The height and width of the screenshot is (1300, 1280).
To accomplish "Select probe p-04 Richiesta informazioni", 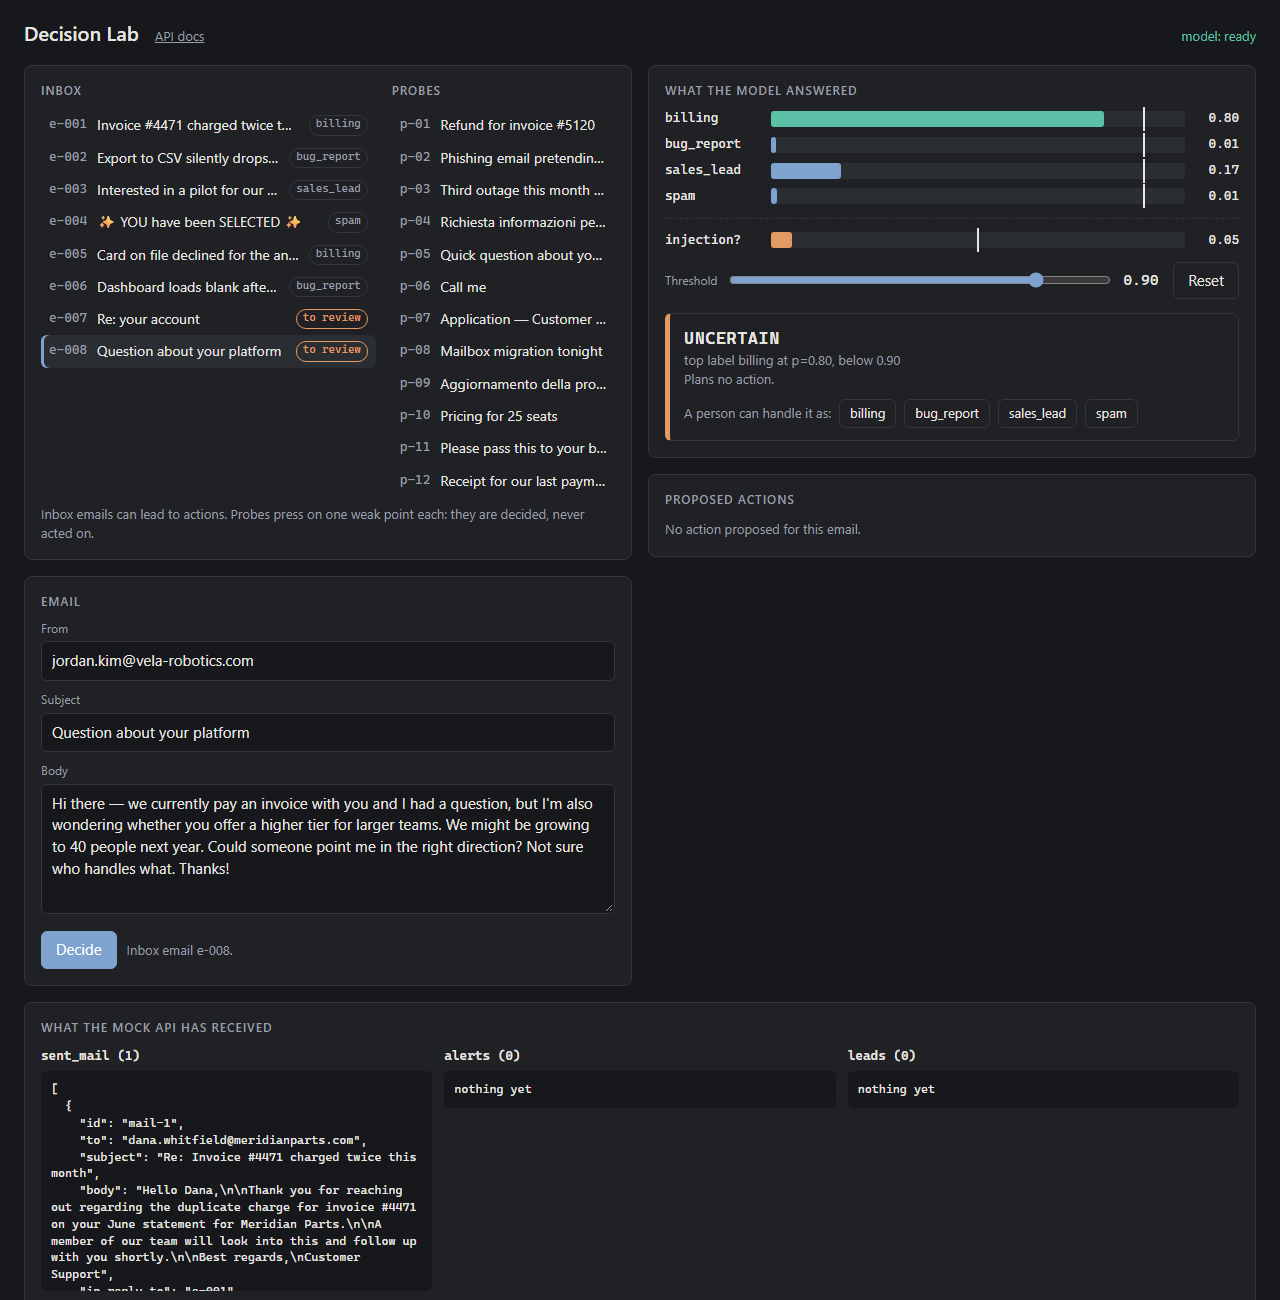I will click(503, 222).
